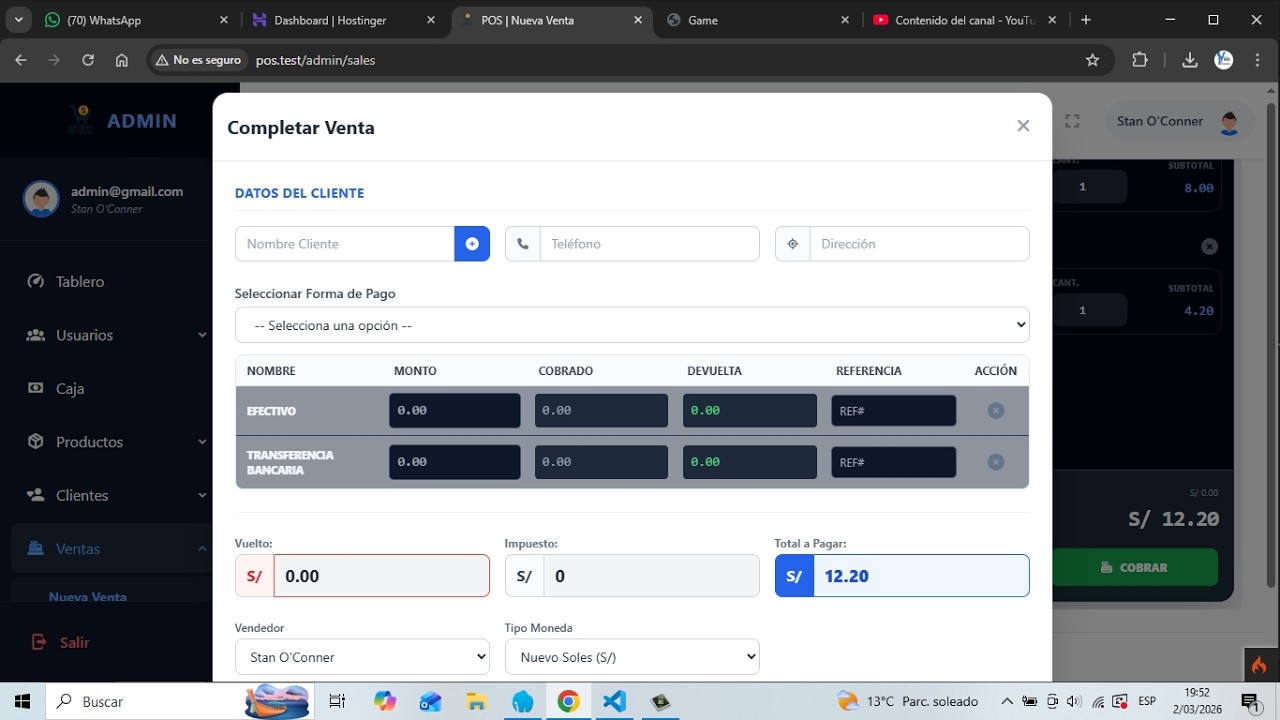The height and width of the screenshot is (720, 1280).
Task: Click the Total a Pagar field
Action: (921, 576)
